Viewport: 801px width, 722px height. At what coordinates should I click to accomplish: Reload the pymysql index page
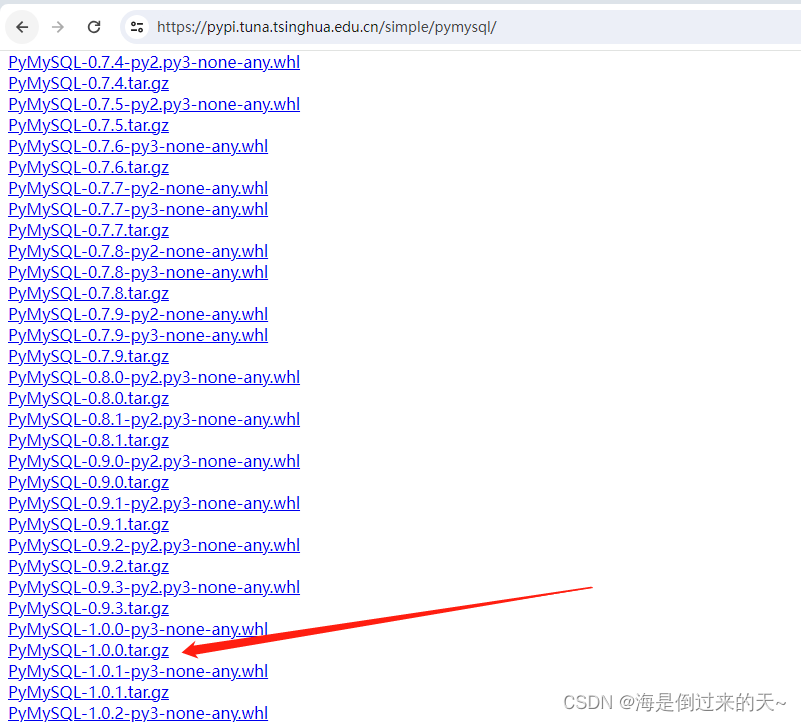tap(94, 27)
